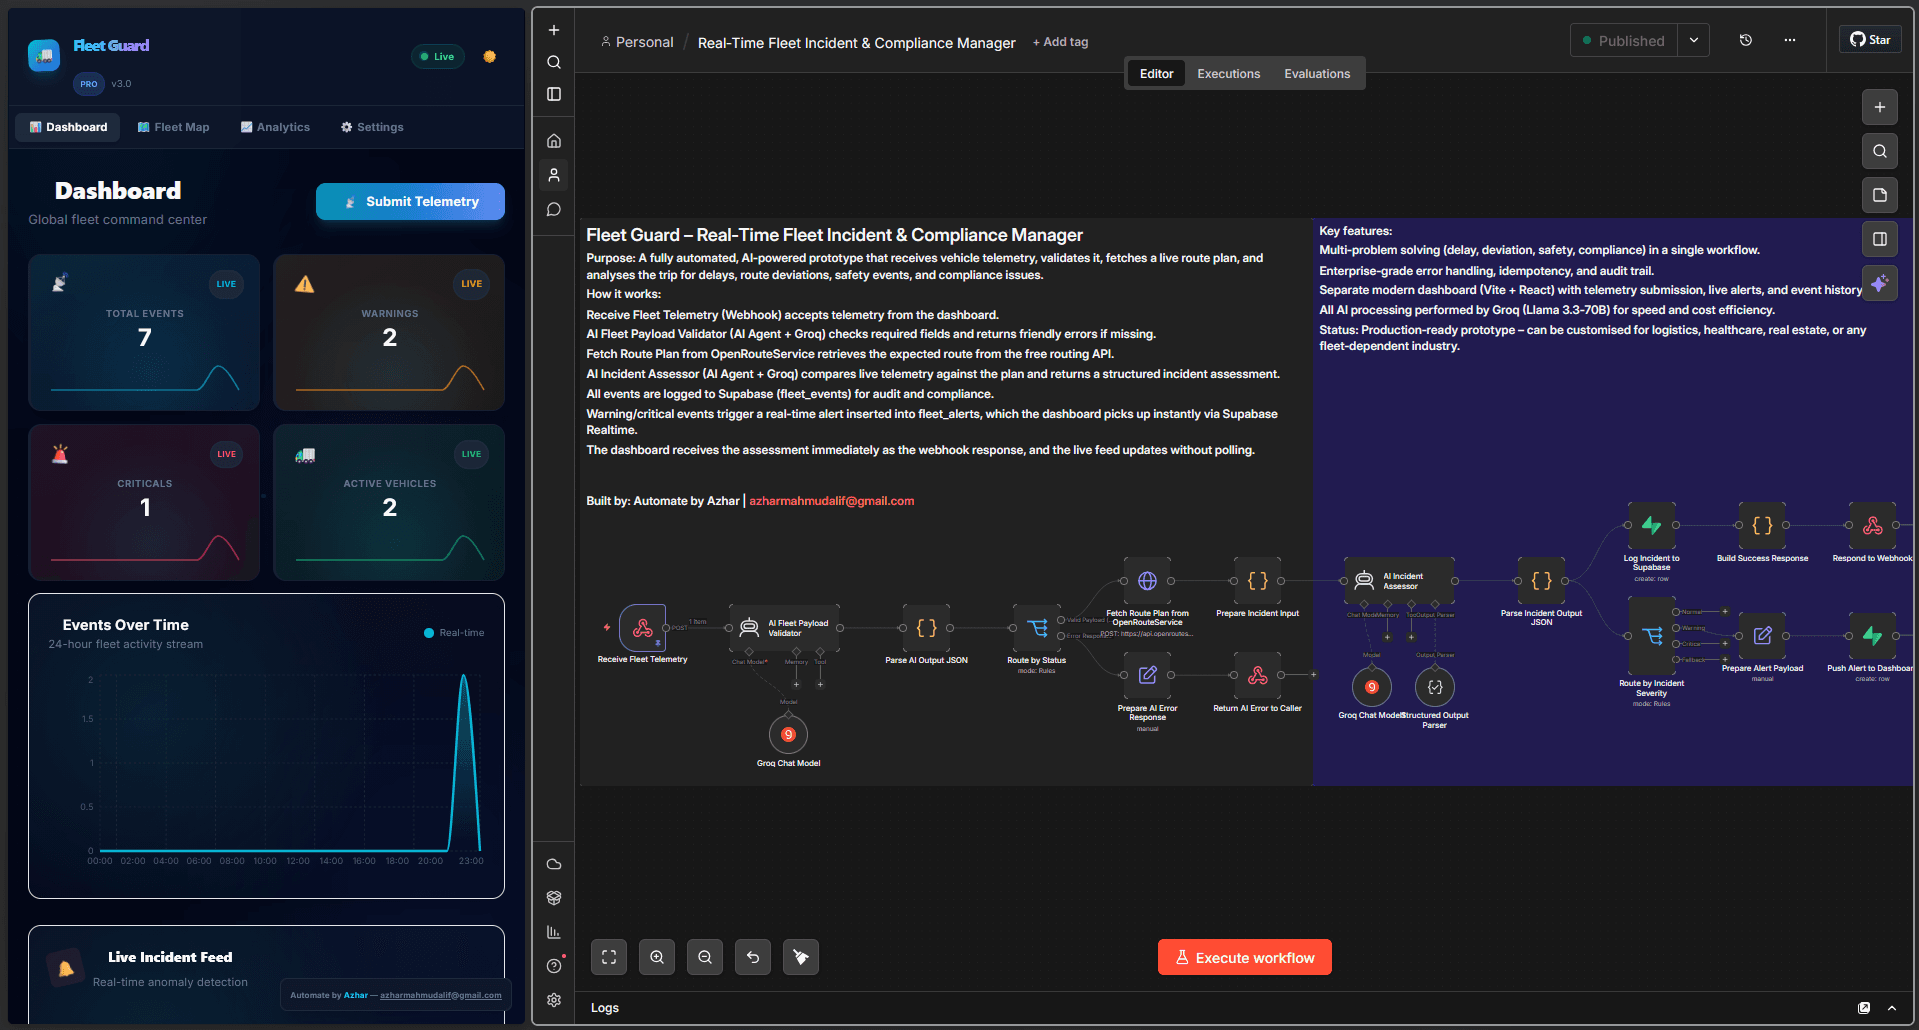Select the Structured Output Parser node
The width and height of the screenshot is (1919, 1030).
tap(1435, 687)
